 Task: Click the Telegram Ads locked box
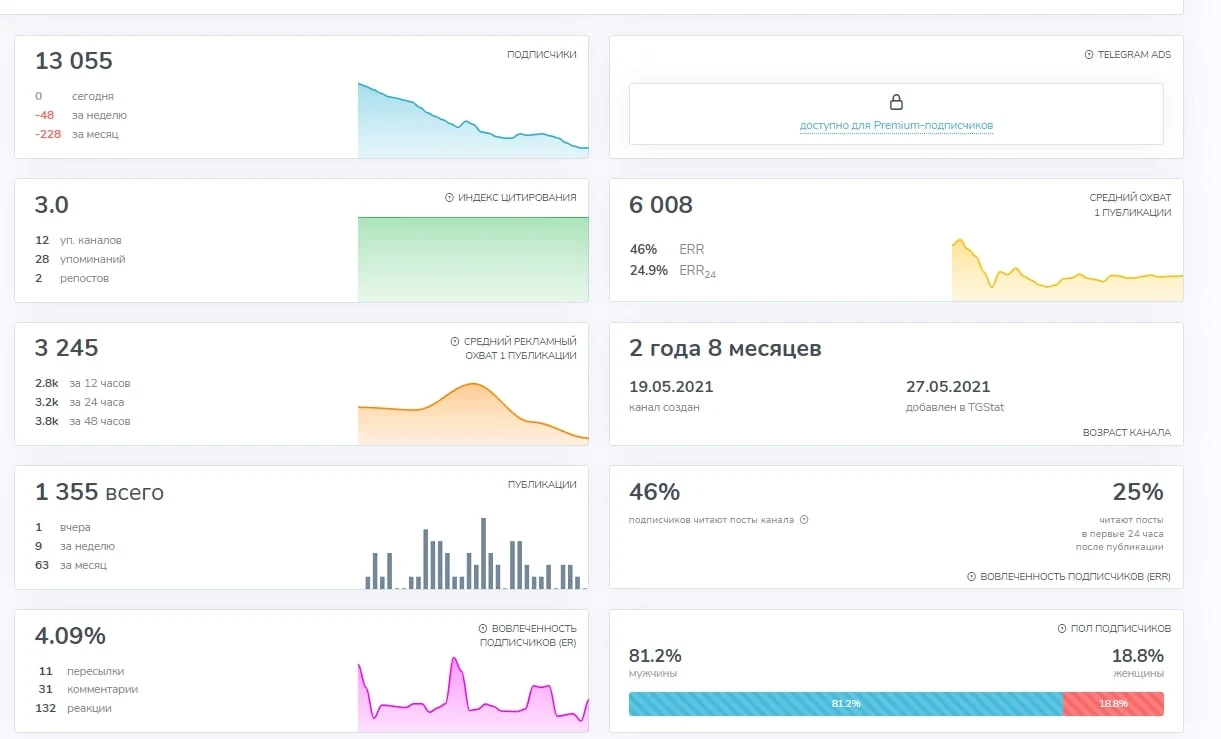(896, 114)
